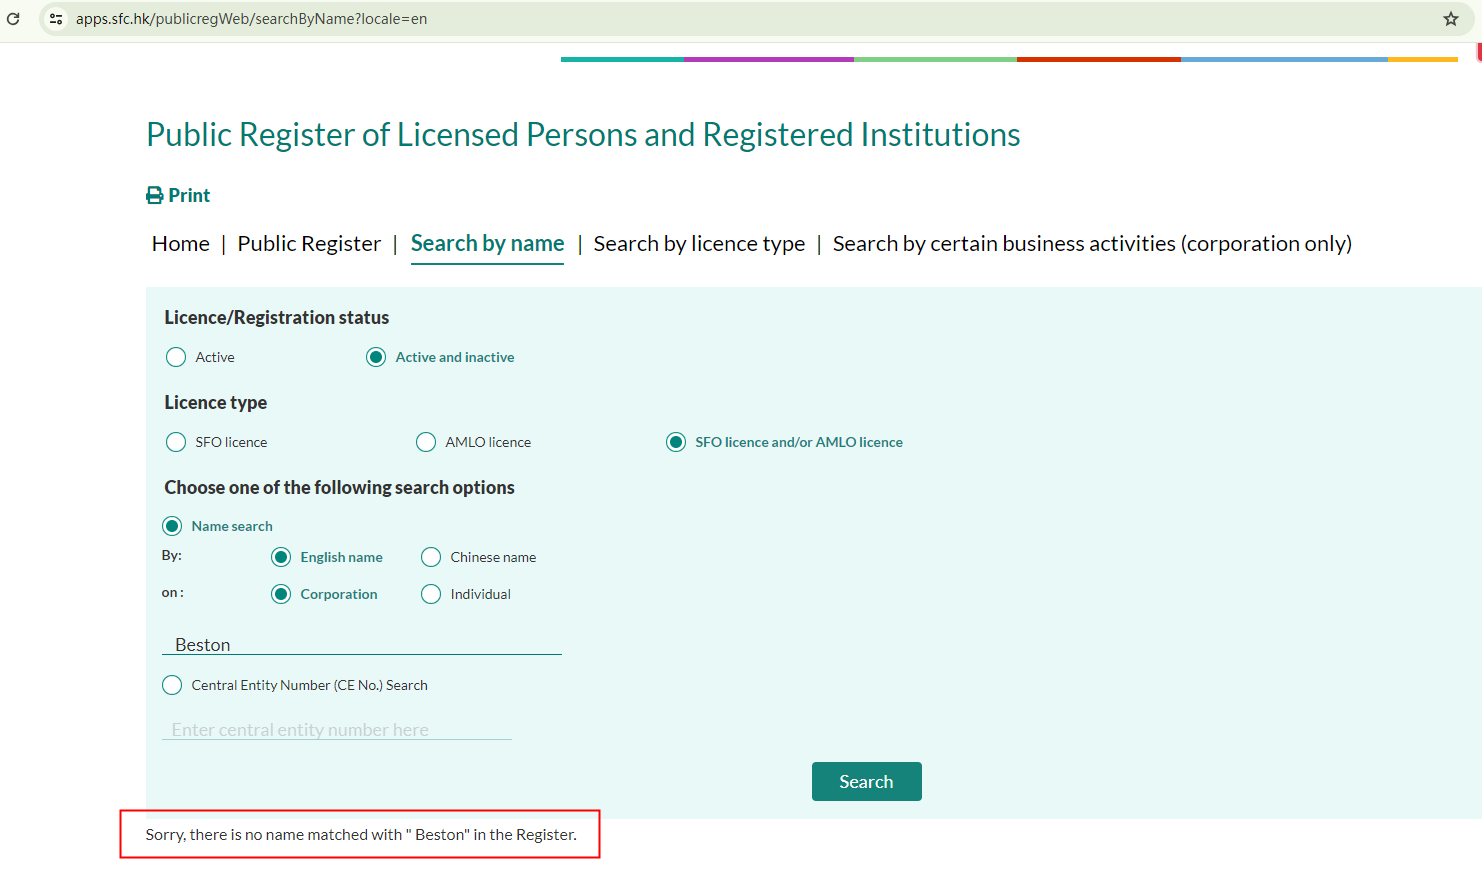Enable Central Entity Number search option
The image size is (1482, 875).
click(x=172, y=685)
